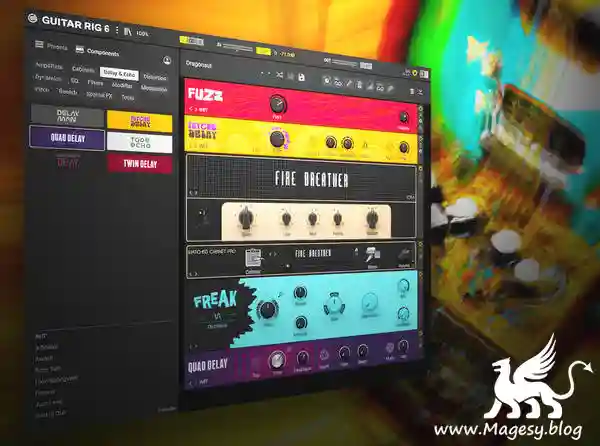The image size is (600, 446).
Task: Select the Distortion category
Action: (155, 77)
